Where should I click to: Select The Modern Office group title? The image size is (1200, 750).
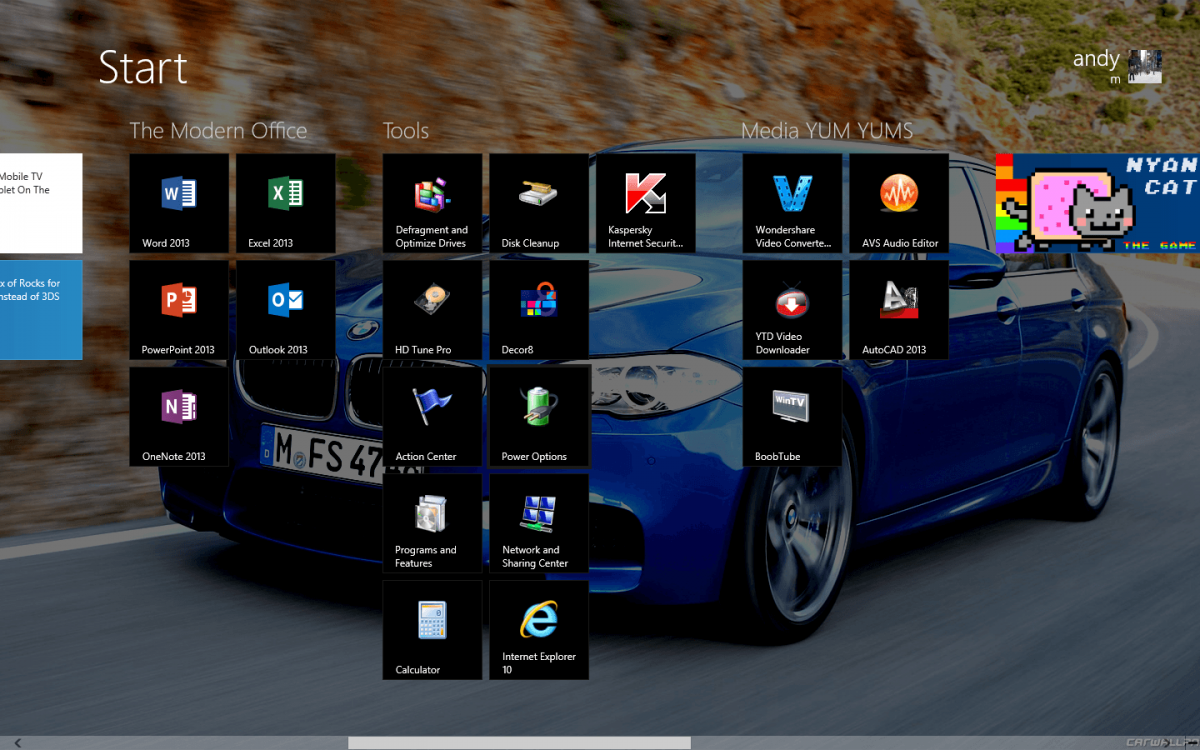coord(218,130)
